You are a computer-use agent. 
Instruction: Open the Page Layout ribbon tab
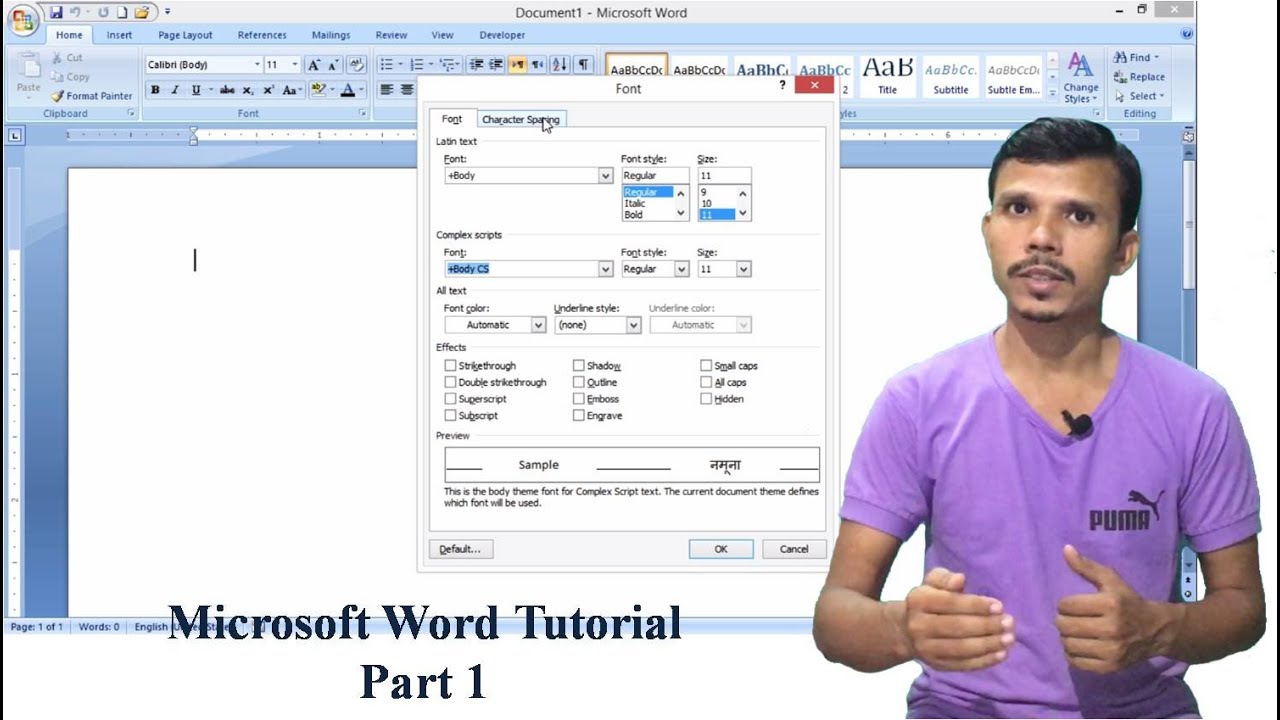185,35
